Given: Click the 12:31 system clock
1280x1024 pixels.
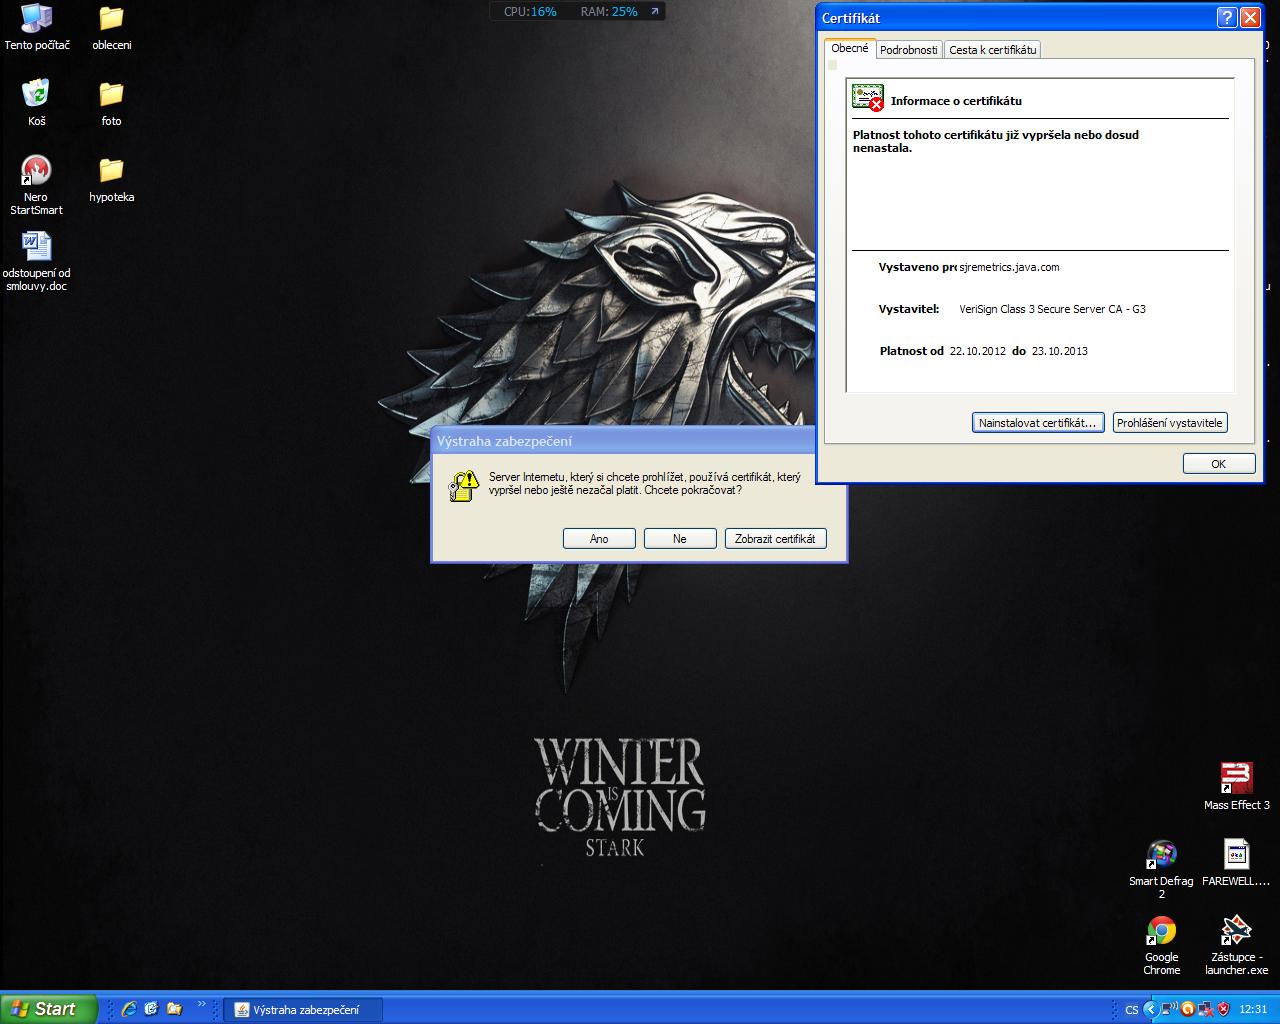Looking at the screenshot, I should 1253,1010.
